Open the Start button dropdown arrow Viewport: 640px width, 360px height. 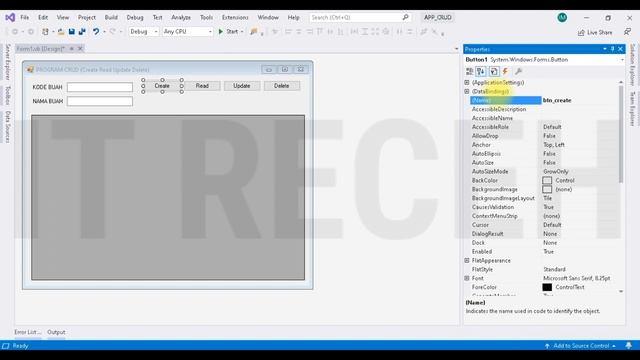tap(242, 31)
